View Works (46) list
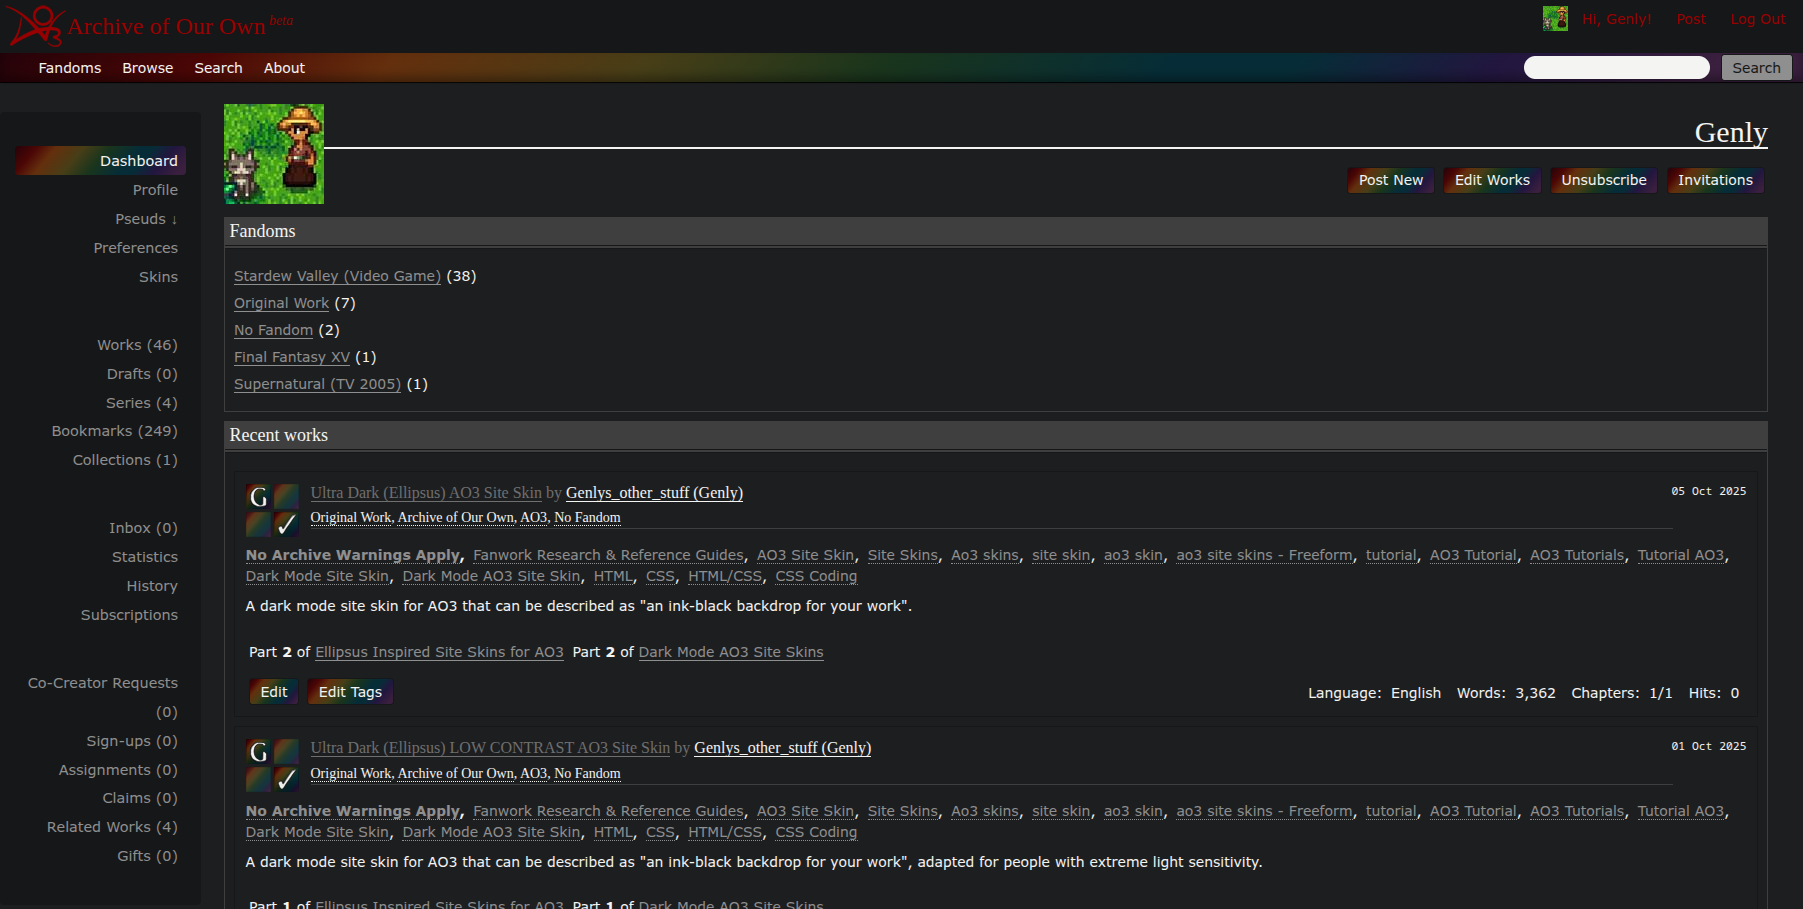1803x909 pixels. pyautogui.click(x=137, y=345)
